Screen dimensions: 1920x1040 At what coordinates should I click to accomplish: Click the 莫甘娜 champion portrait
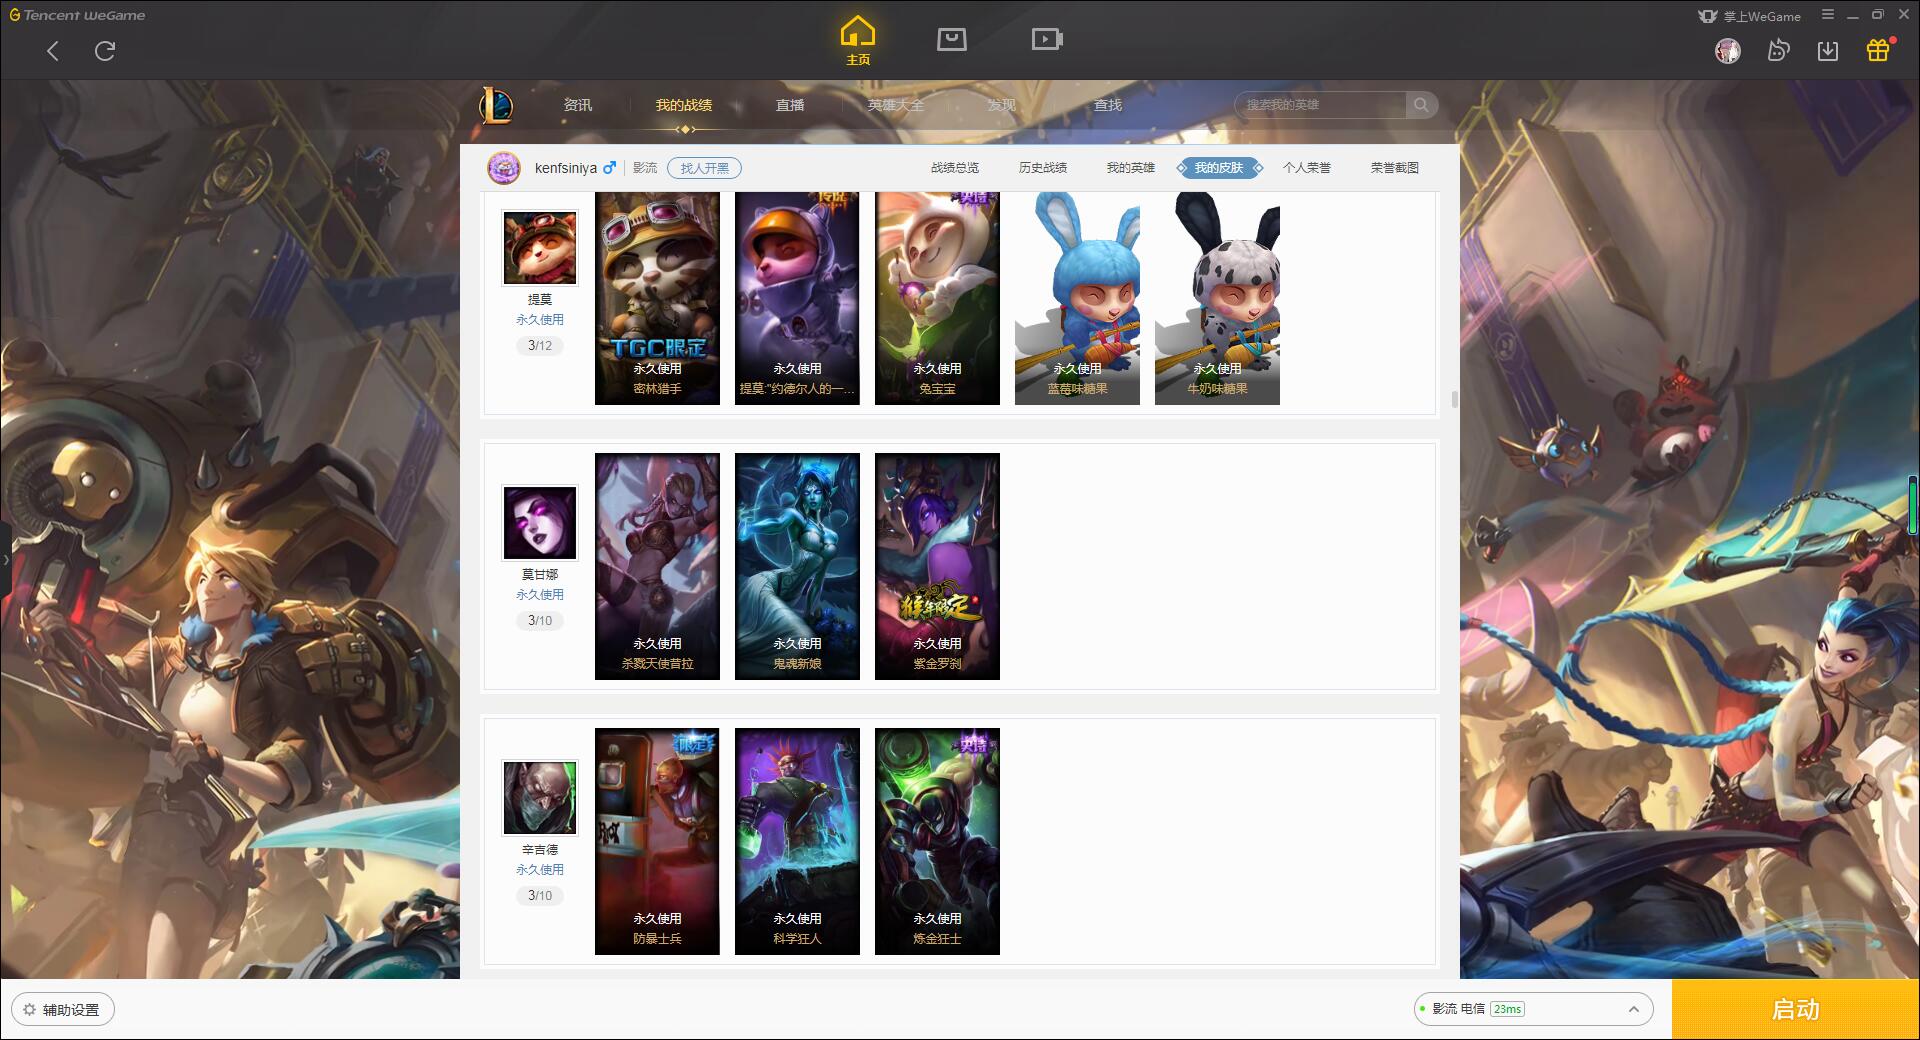(x=540, y=522)
